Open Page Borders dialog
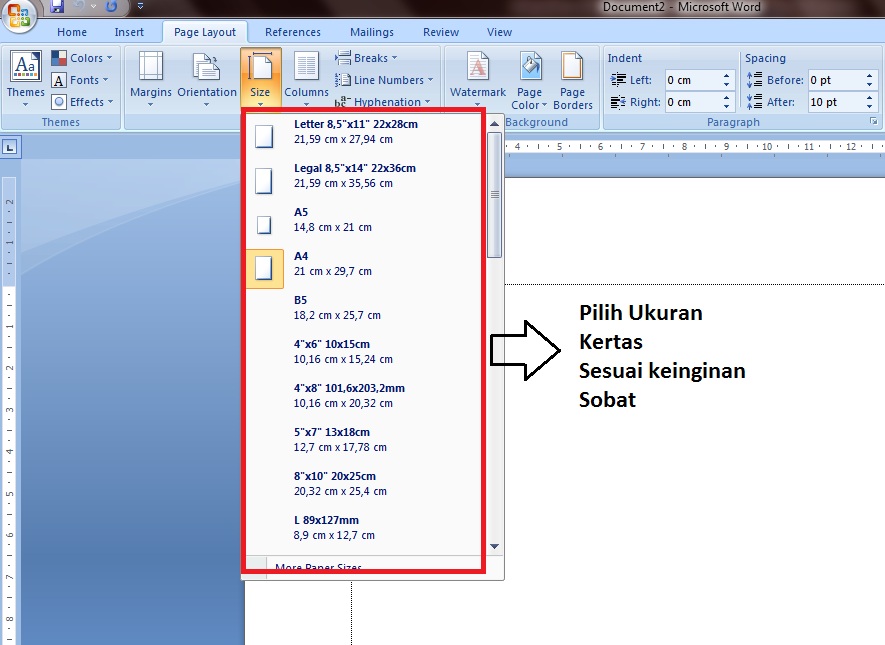The image size is (885, 645). [573, 80]
